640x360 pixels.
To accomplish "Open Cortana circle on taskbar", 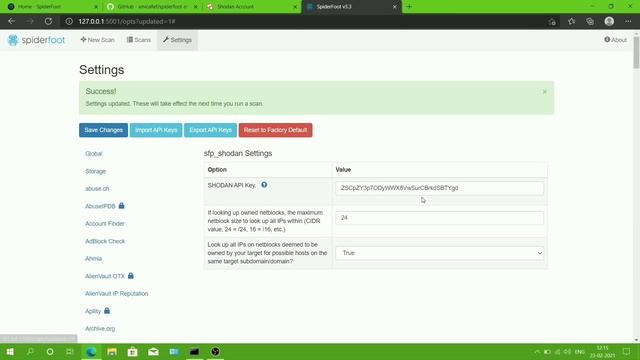I will tap(50, 351).
